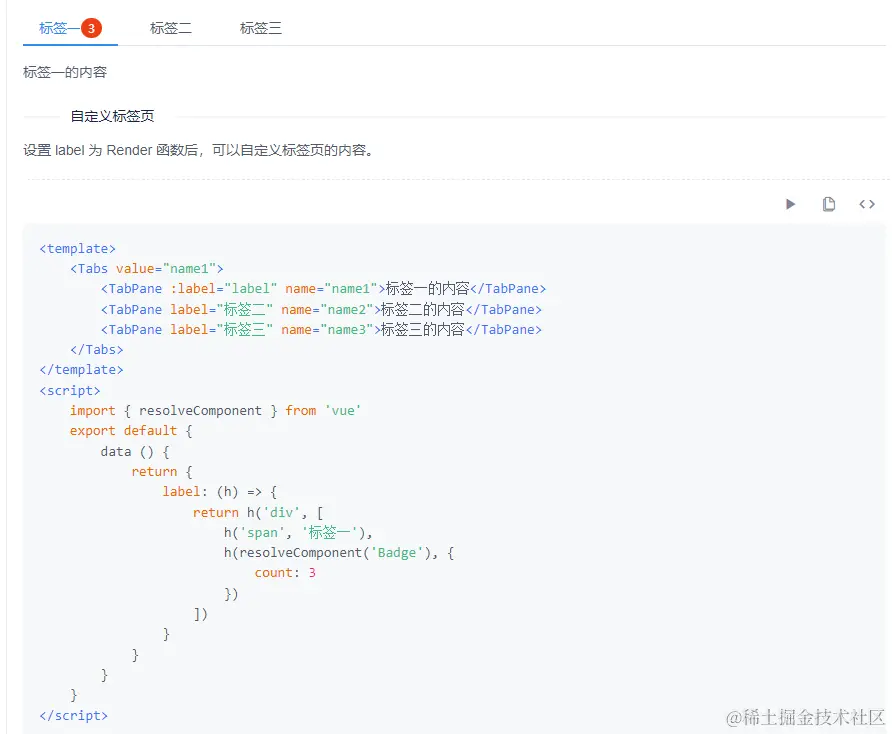This screenshot has width=892, height=734.
Task: Click the play triangle above the code
Action: (x=790, y=203)
